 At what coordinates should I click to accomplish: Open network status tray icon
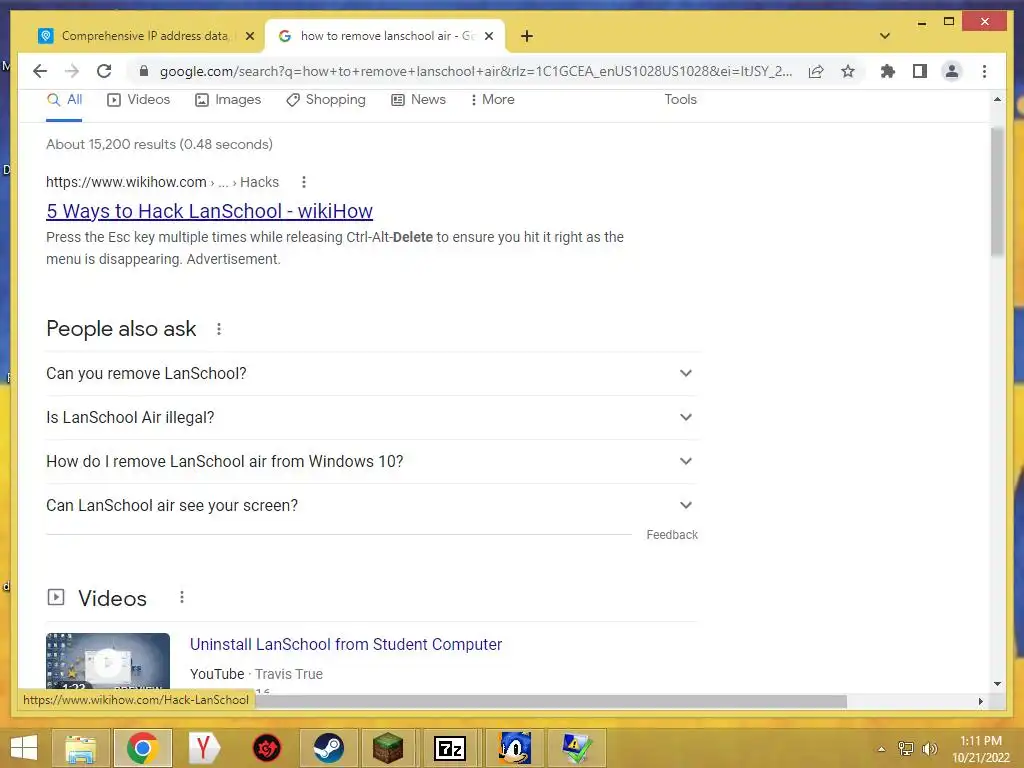(x=906, y=749)
